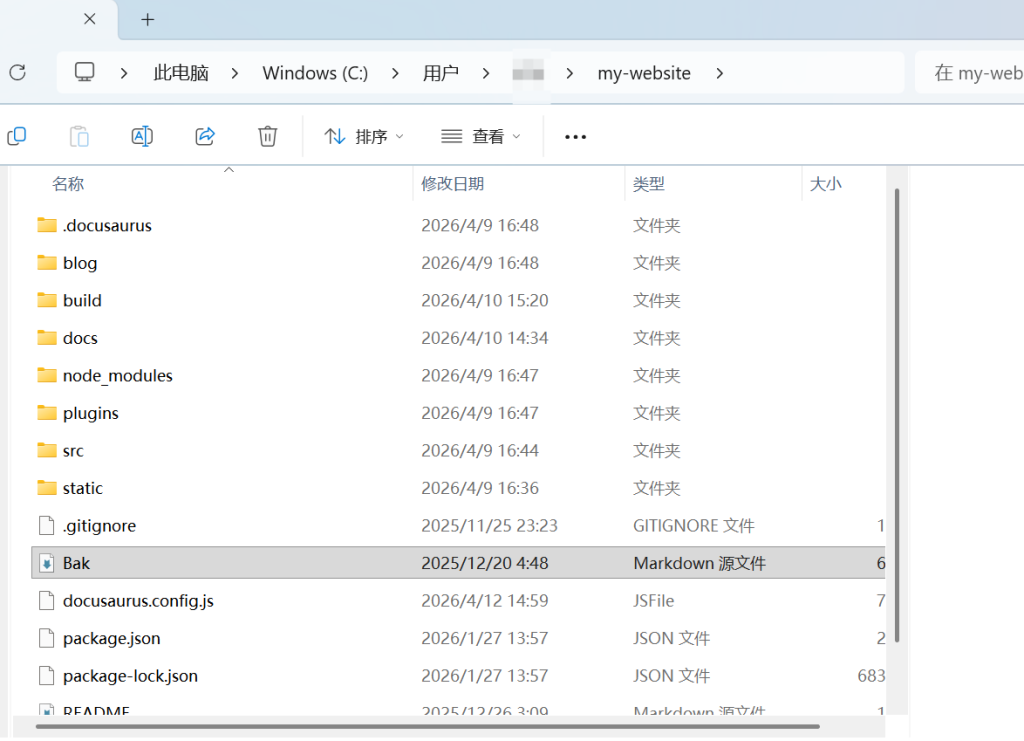Open the 排序 sort dropdown
Viewport: 1024px width, 741px height.
pyautogui.click(x=364, y=137)
